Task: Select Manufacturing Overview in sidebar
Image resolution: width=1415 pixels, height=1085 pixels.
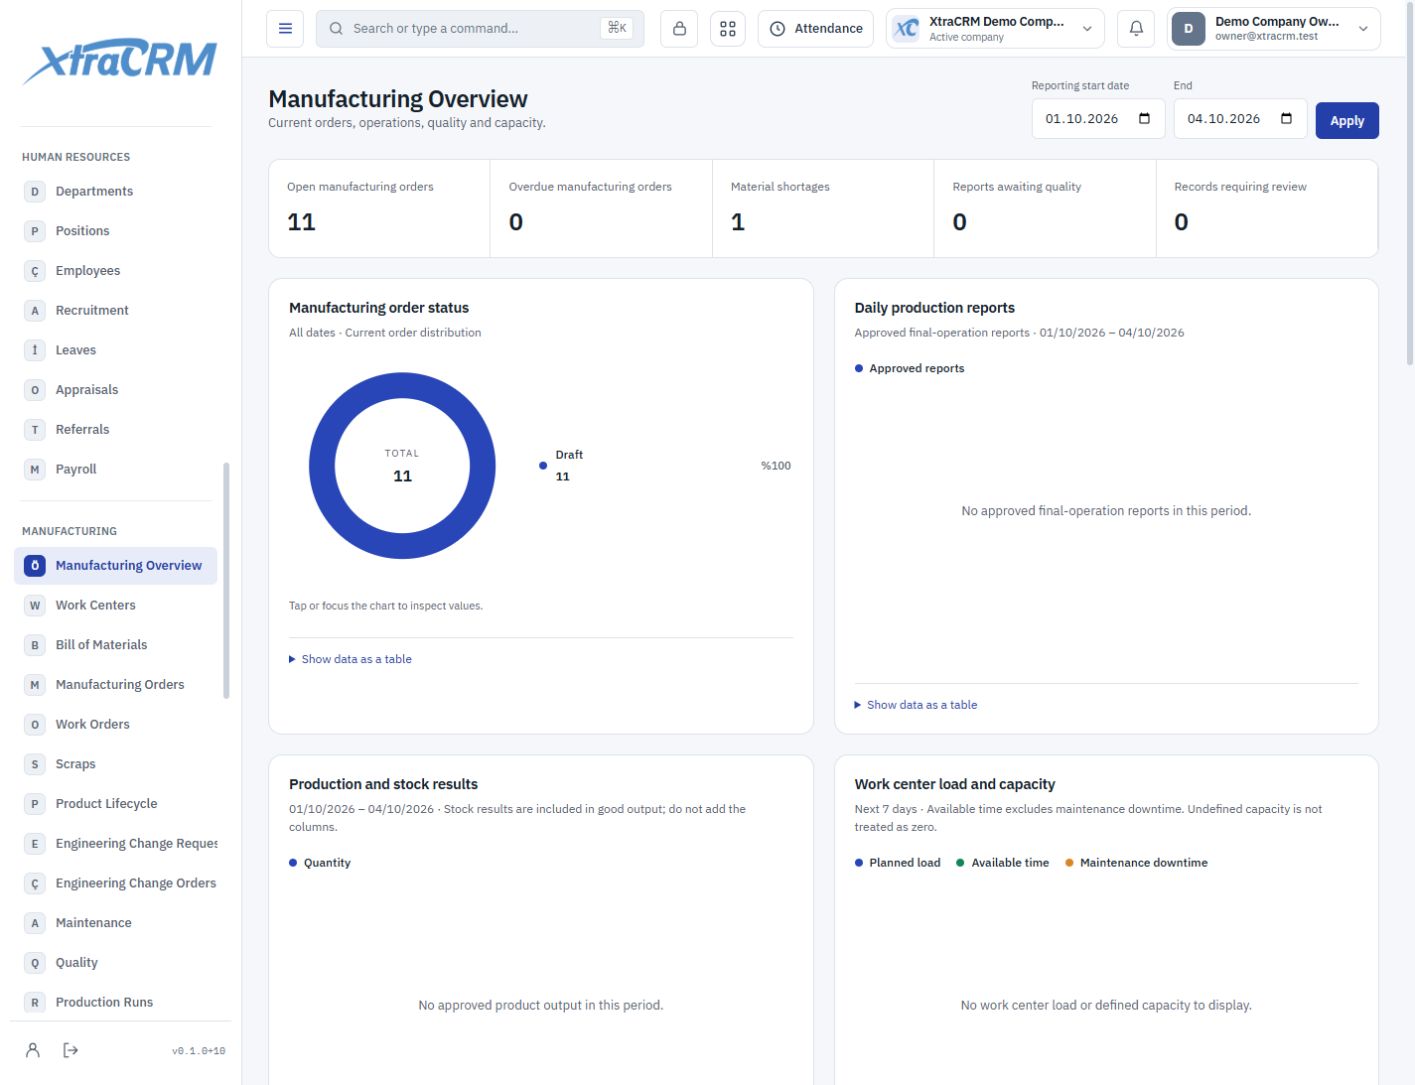Action: click(x=116, y=566)
